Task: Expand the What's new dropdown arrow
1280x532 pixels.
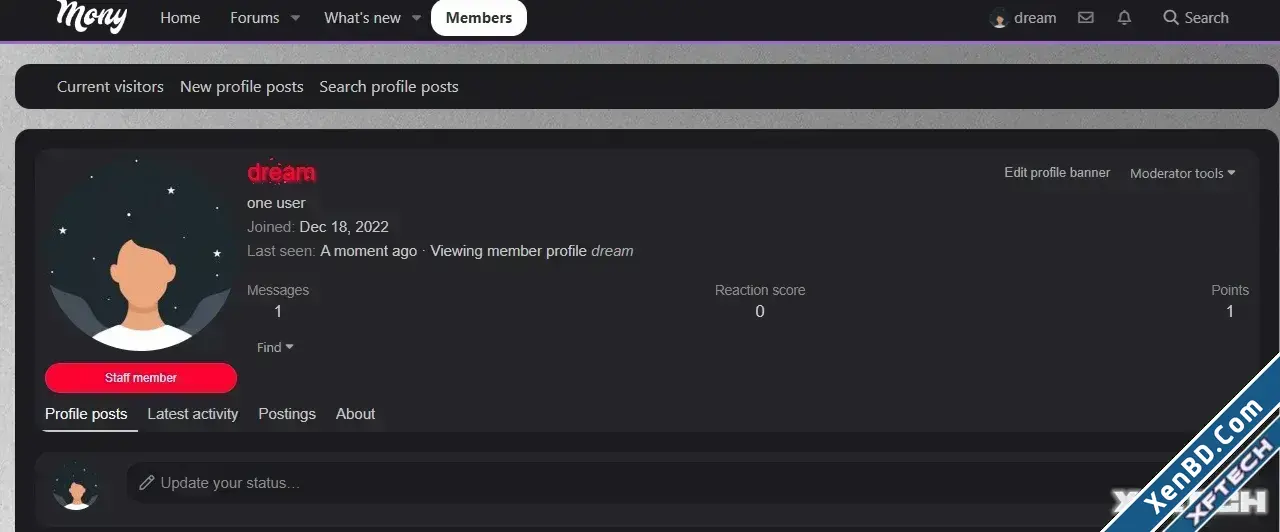Action: 416,18
